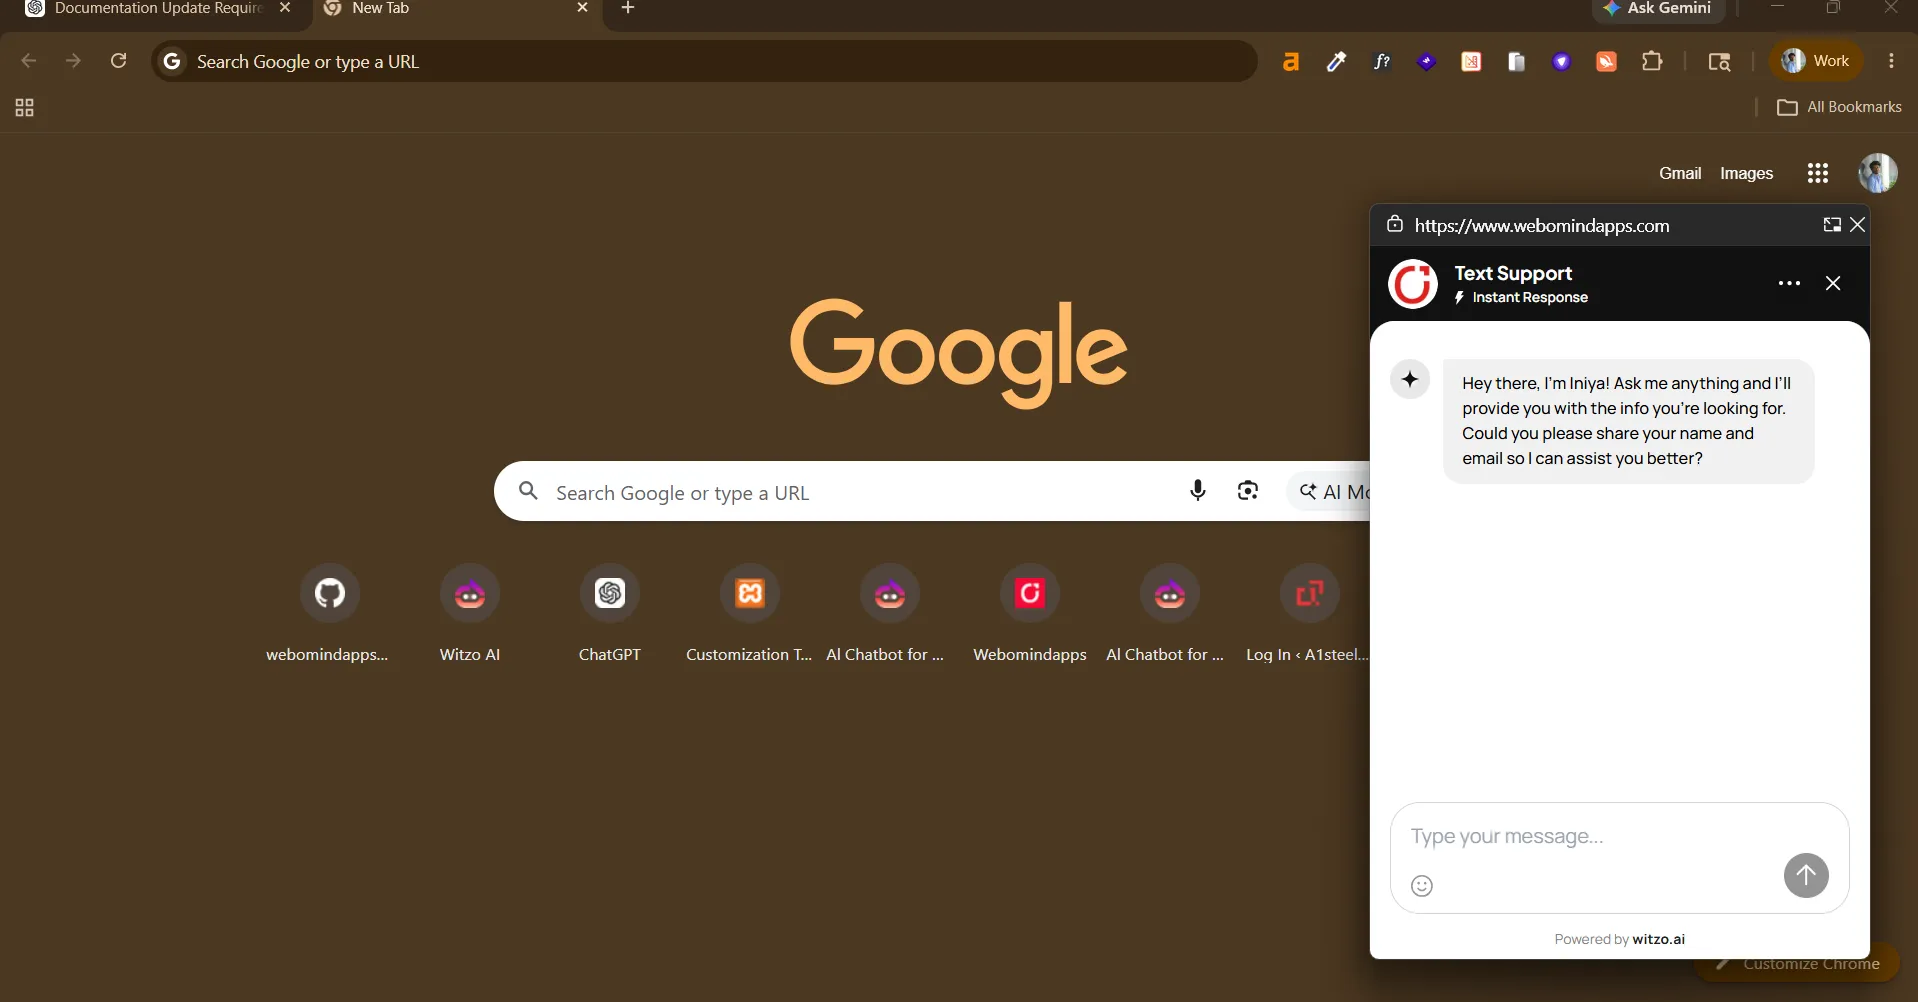This screenshot has height=1002, width=1918.
Task: Open the Log In A1steel shortcut
Action: (1308, 613)
